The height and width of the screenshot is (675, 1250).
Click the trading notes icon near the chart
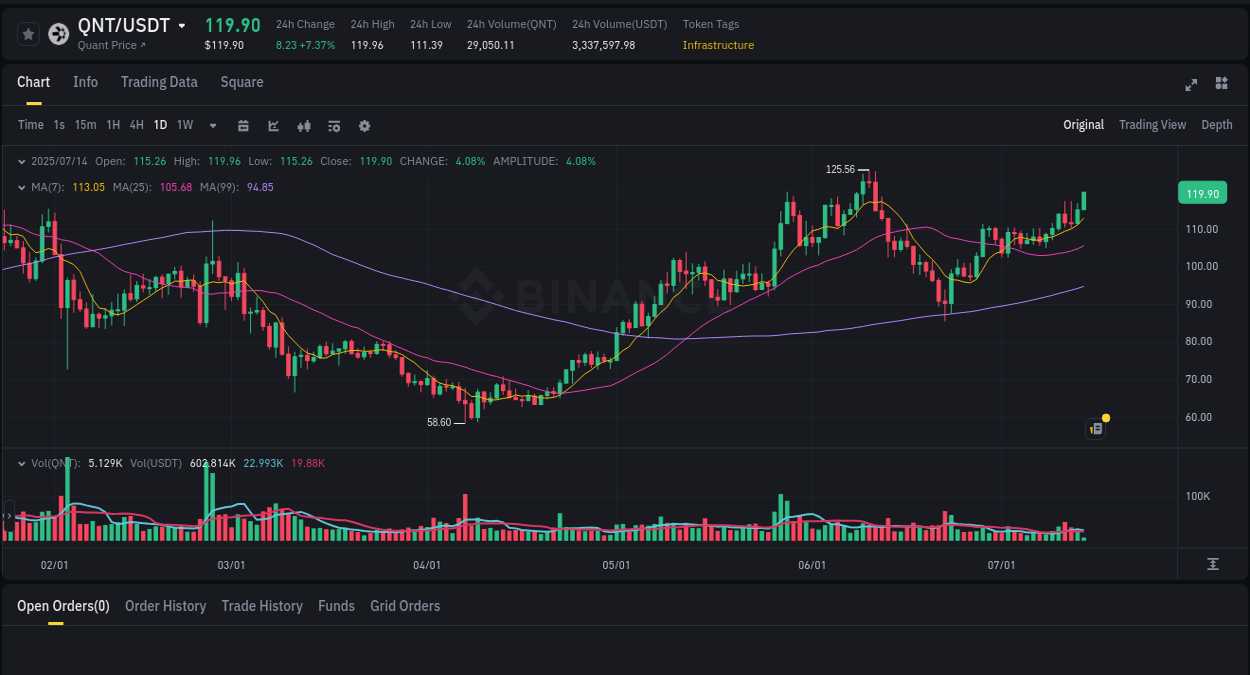point(1095,428)
